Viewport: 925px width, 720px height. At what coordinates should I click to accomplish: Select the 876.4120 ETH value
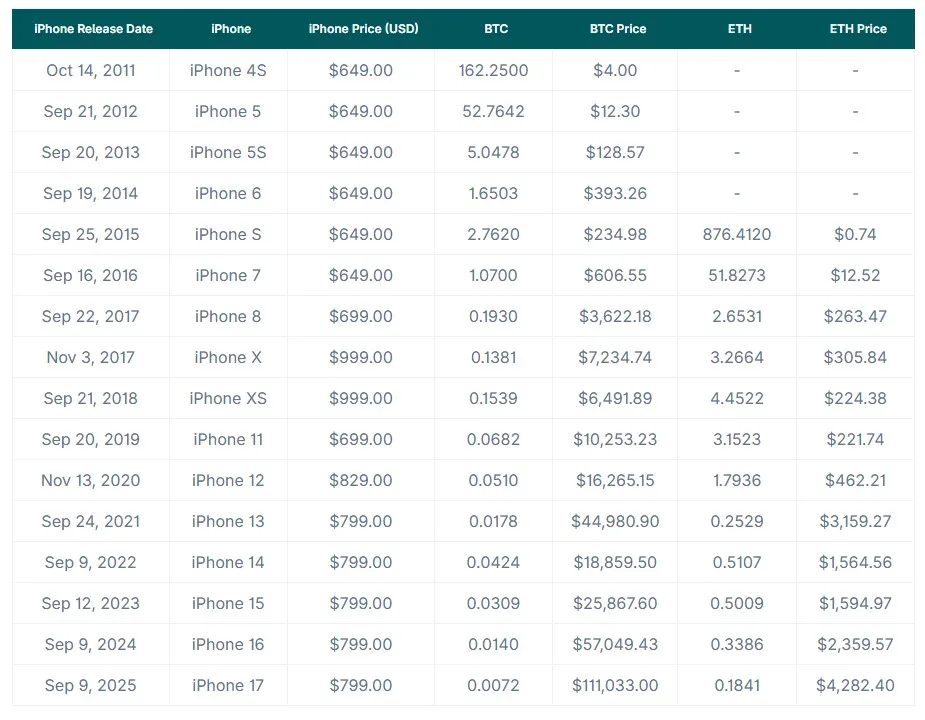coord(737,234)
